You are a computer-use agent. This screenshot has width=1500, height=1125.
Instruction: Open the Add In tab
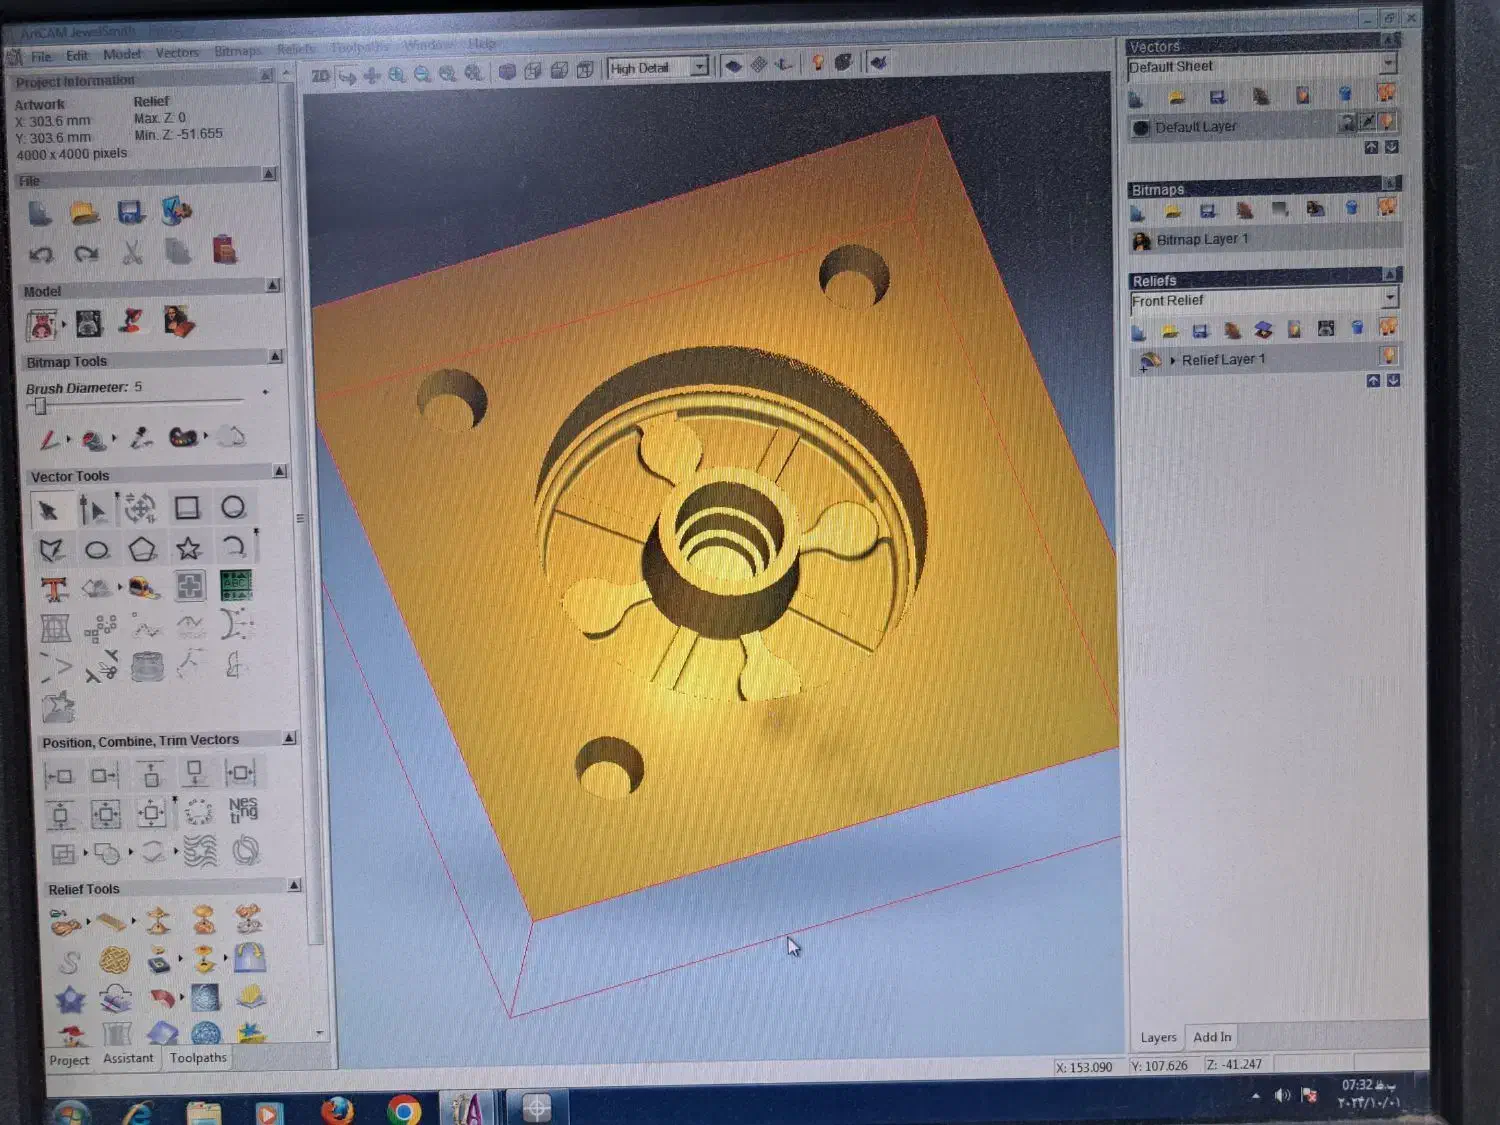point(1212,1037)
